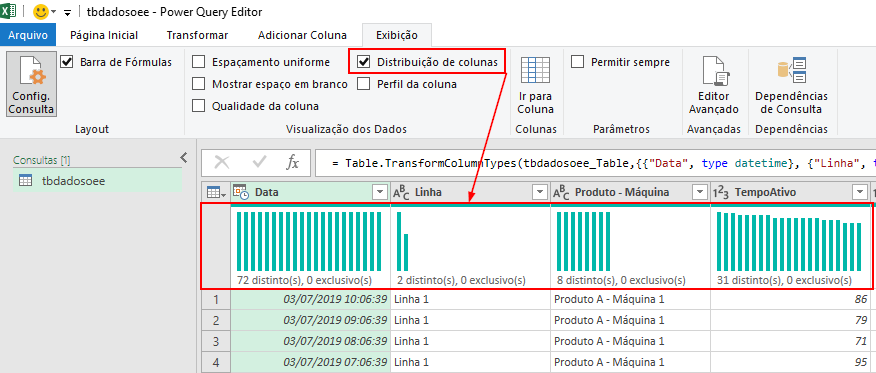This screenshot has width=876, height=373.
Task: Enable Espaçamento uniforme checkbox
Action: 198,62
